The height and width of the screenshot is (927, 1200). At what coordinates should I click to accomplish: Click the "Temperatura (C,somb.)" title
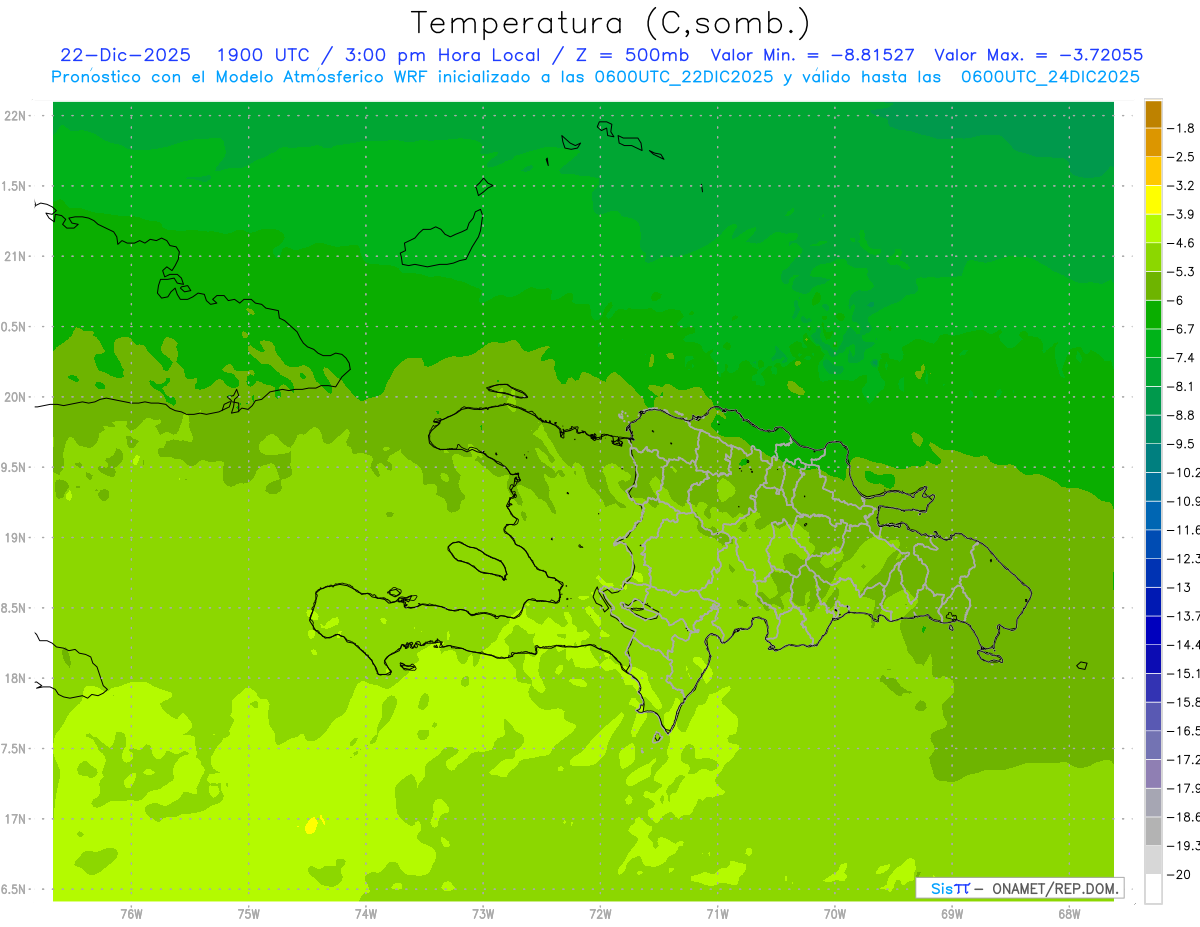coord(610,23)
